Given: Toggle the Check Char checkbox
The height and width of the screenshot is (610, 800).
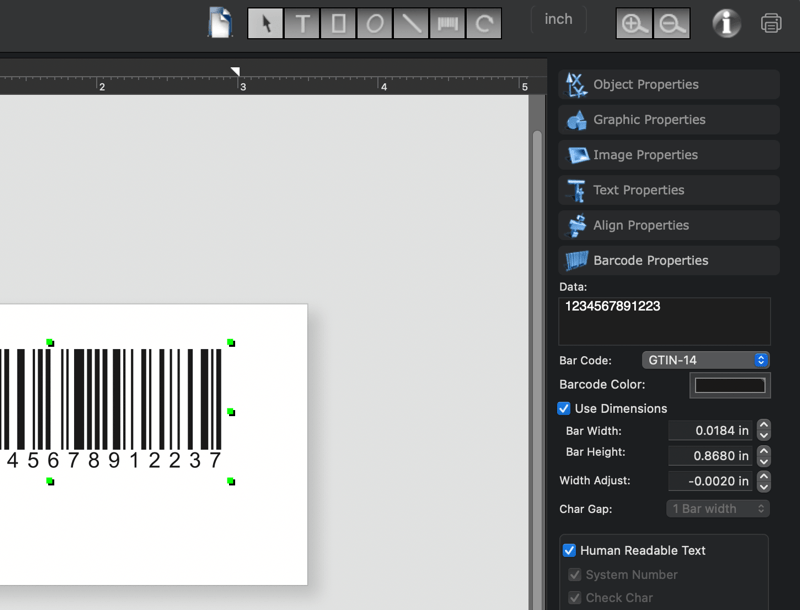Looking at the screenshot, I should pyautogui.click(x=574, y=597).
